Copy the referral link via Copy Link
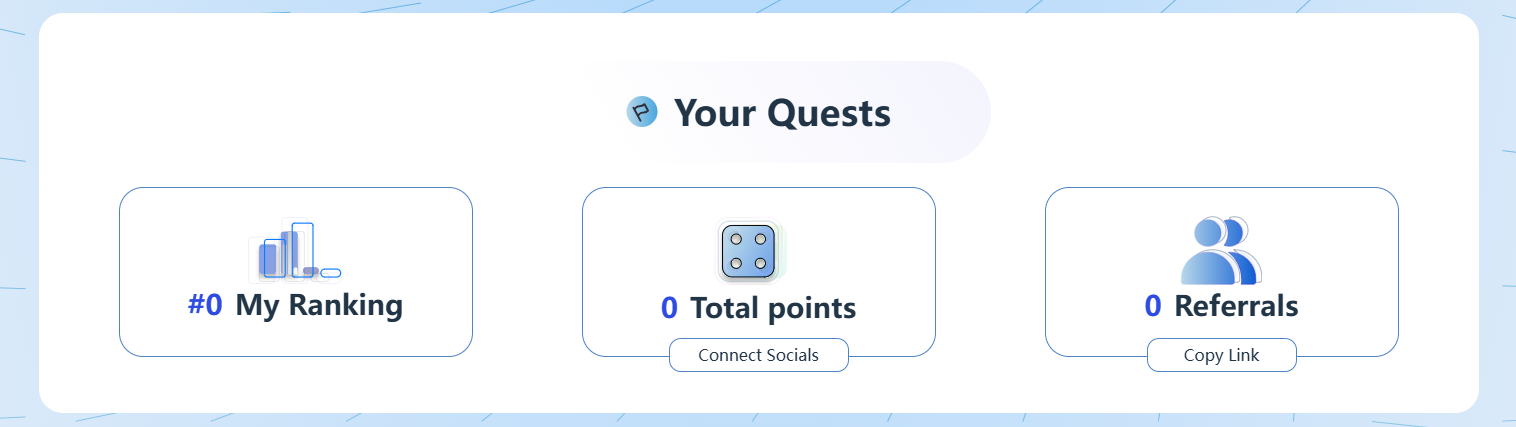 1221,355
